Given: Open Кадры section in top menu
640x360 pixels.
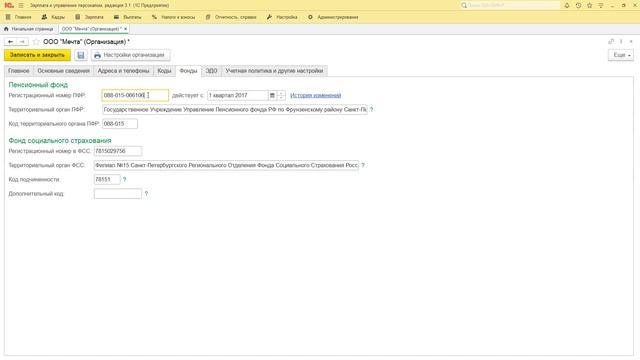Looking at the screenshot, I should [53, 17].
